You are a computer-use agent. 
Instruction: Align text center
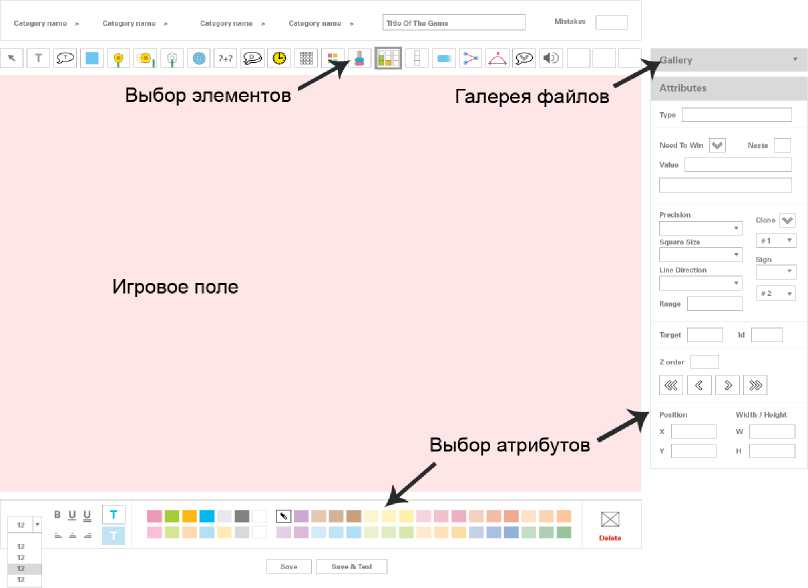click(73, 535)
